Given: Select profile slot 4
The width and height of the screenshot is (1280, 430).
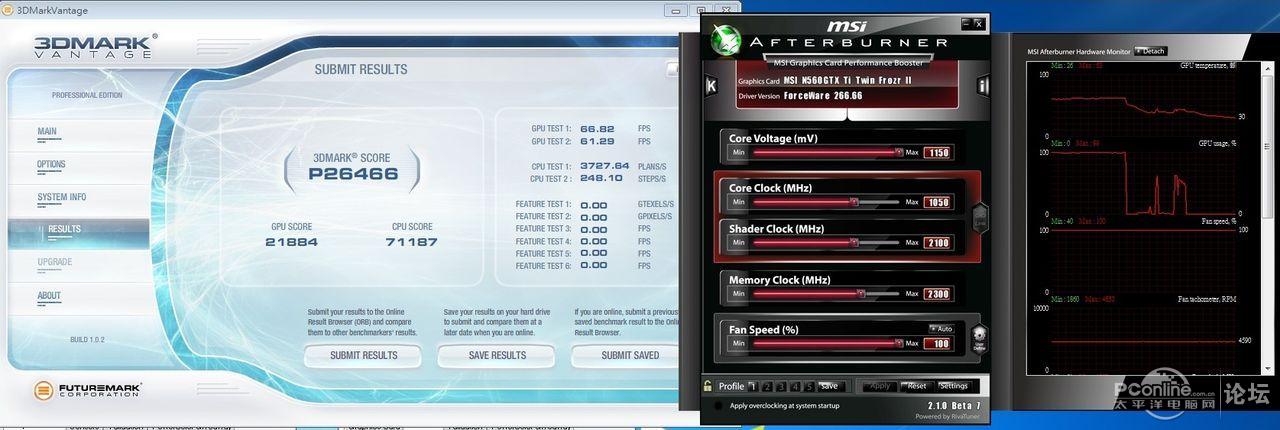Looking at the screenshot, I should click(x=796, y=386).
